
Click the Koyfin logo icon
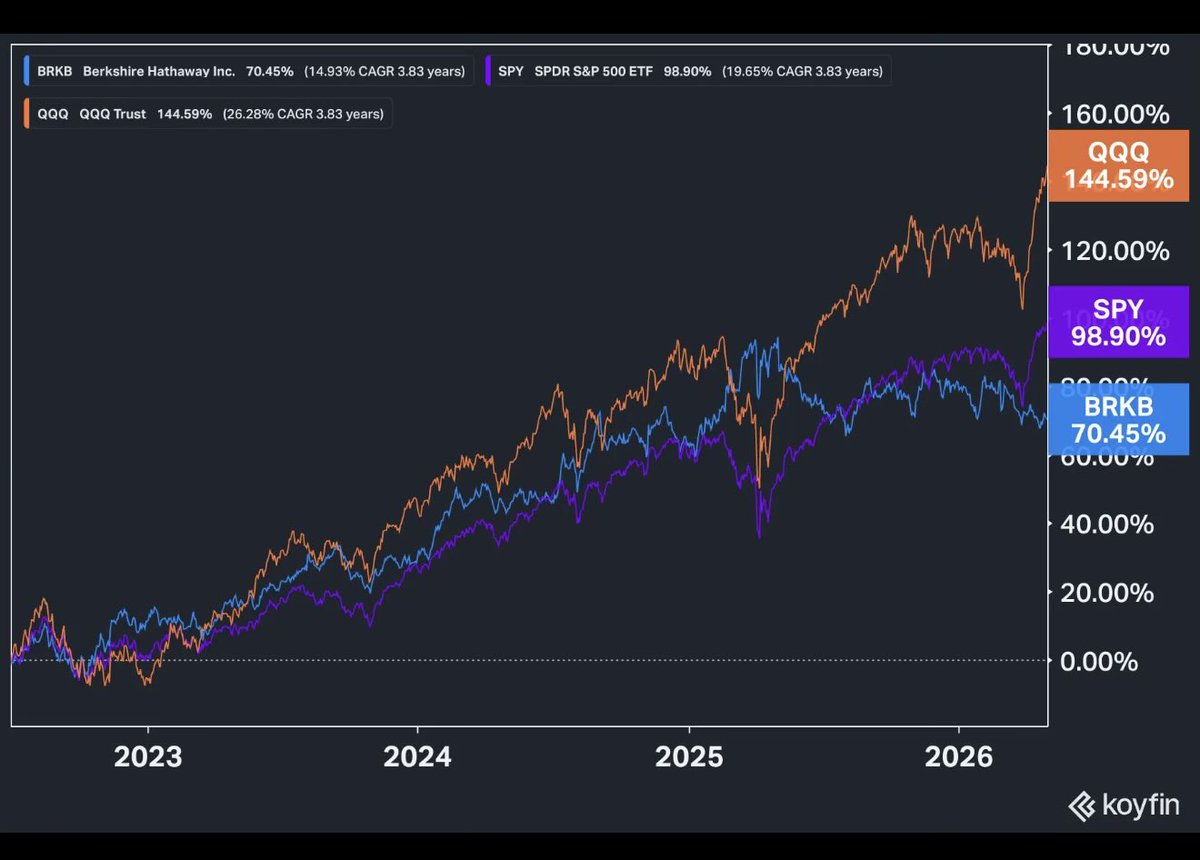pos(1082,805)
